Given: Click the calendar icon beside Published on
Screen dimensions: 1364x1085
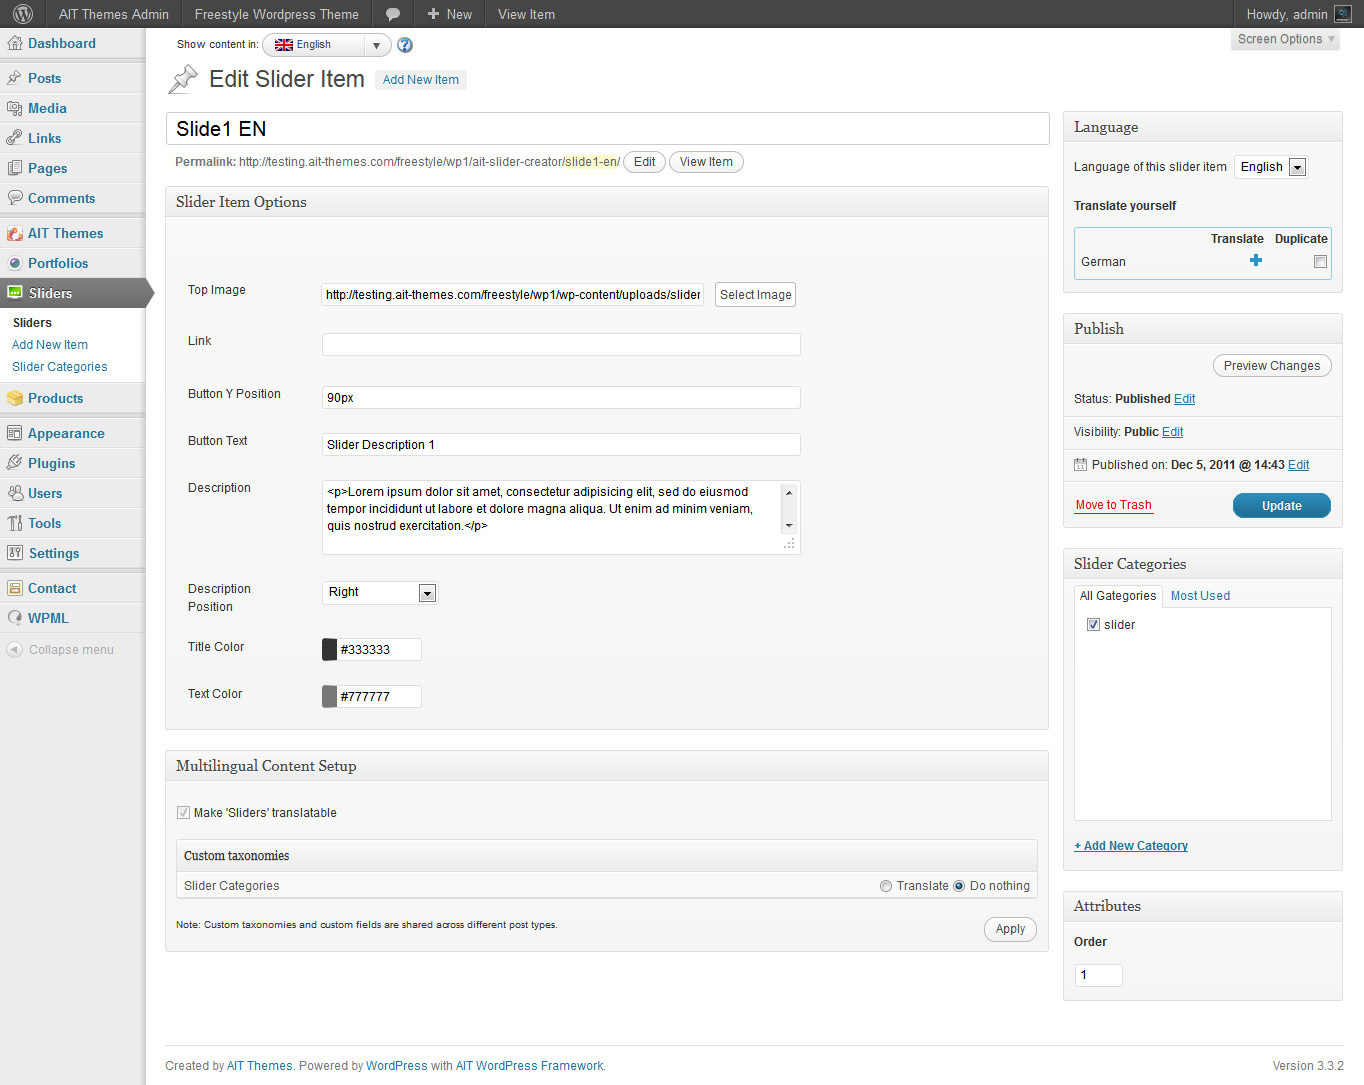Looking at the screenshot, I should pyautogui.click(x=1080, y=465).
